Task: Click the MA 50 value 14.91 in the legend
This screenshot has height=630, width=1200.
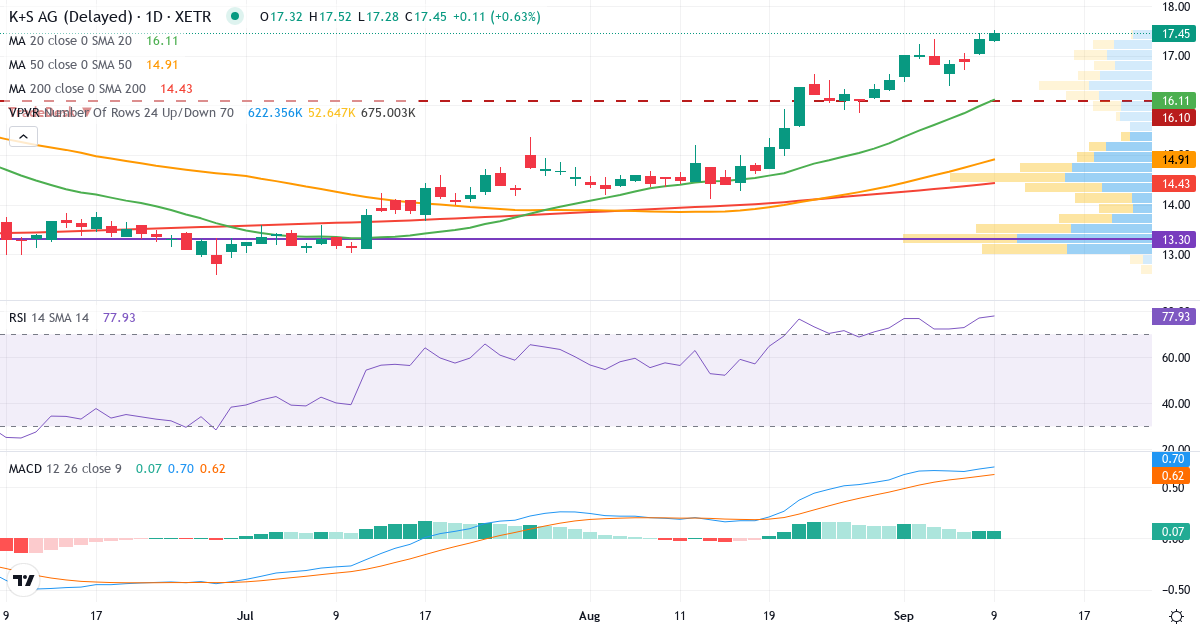Action: click(162, 65)
